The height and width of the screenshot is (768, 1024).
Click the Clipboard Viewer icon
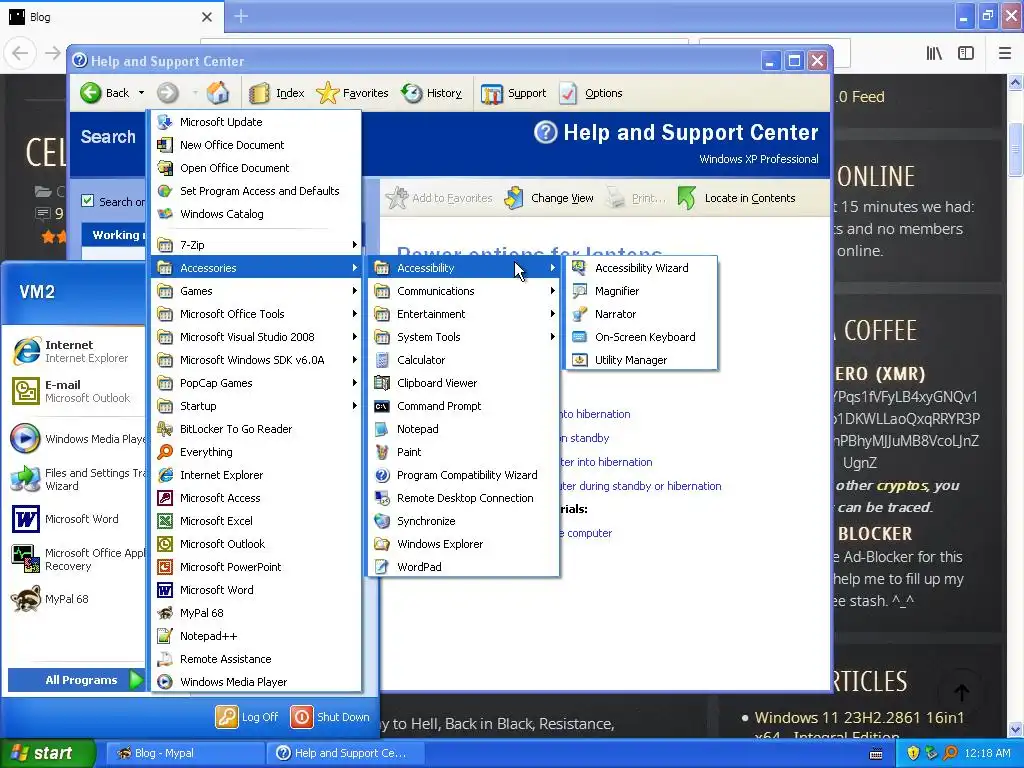point(382,383)
